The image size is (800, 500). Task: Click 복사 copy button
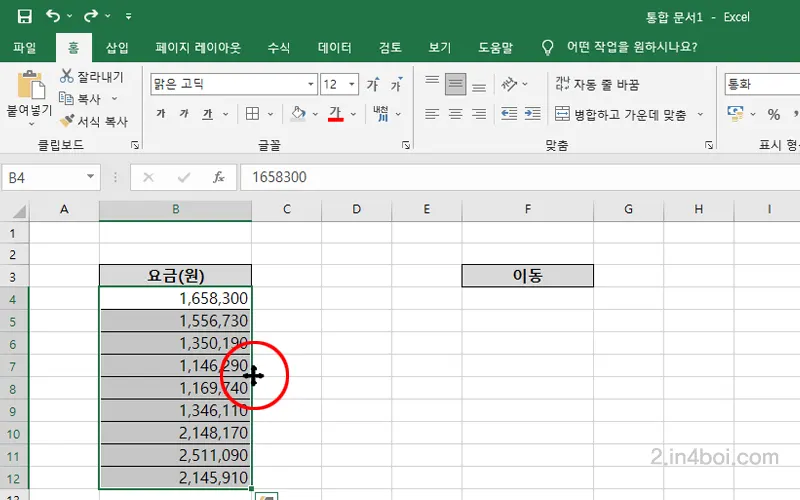pyautogui.click(x=80, y=98)
